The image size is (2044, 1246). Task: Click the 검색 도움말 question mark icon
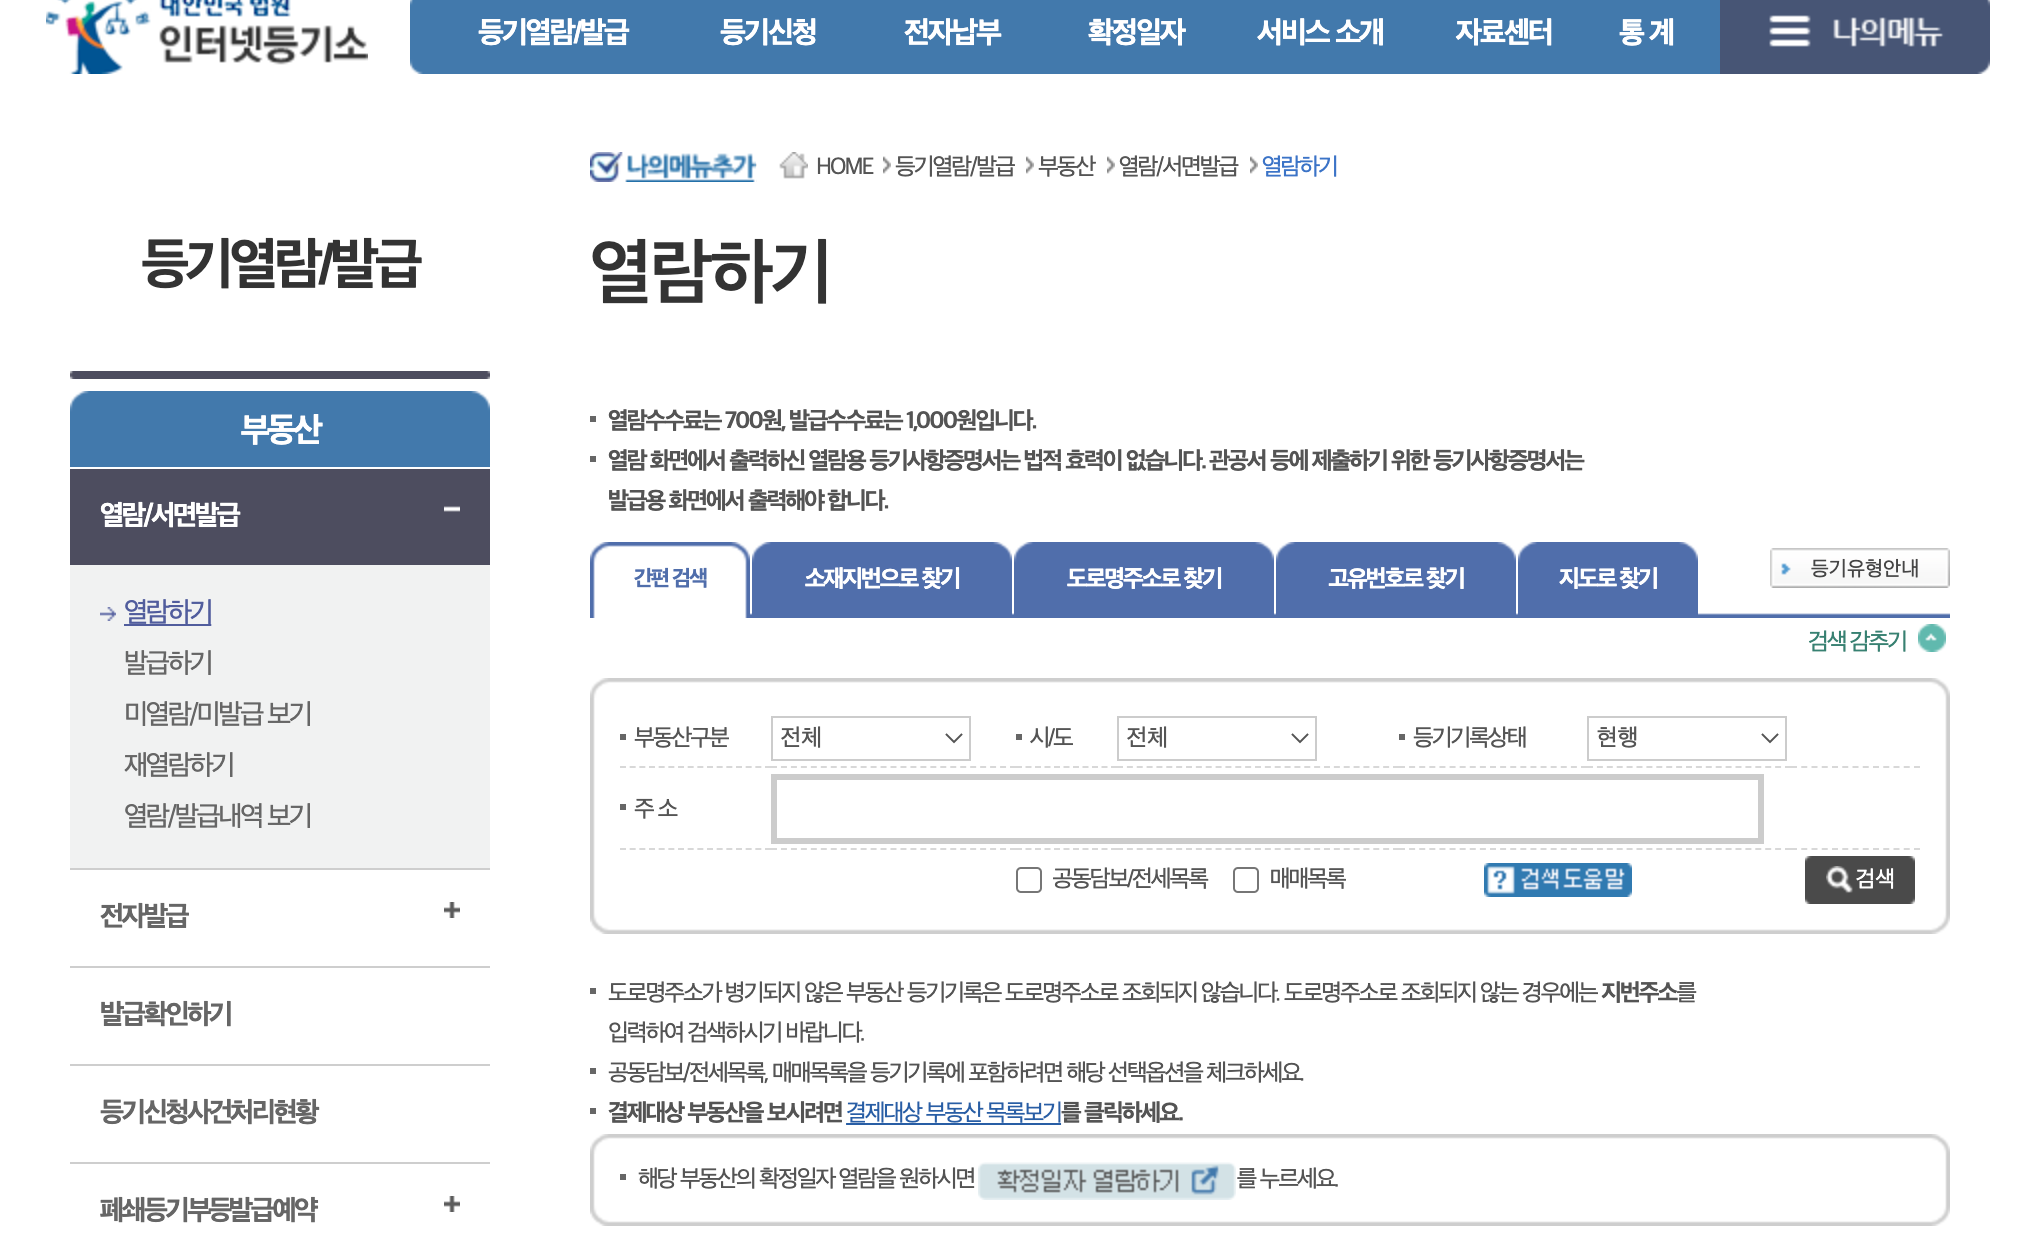coord(1500,880)
